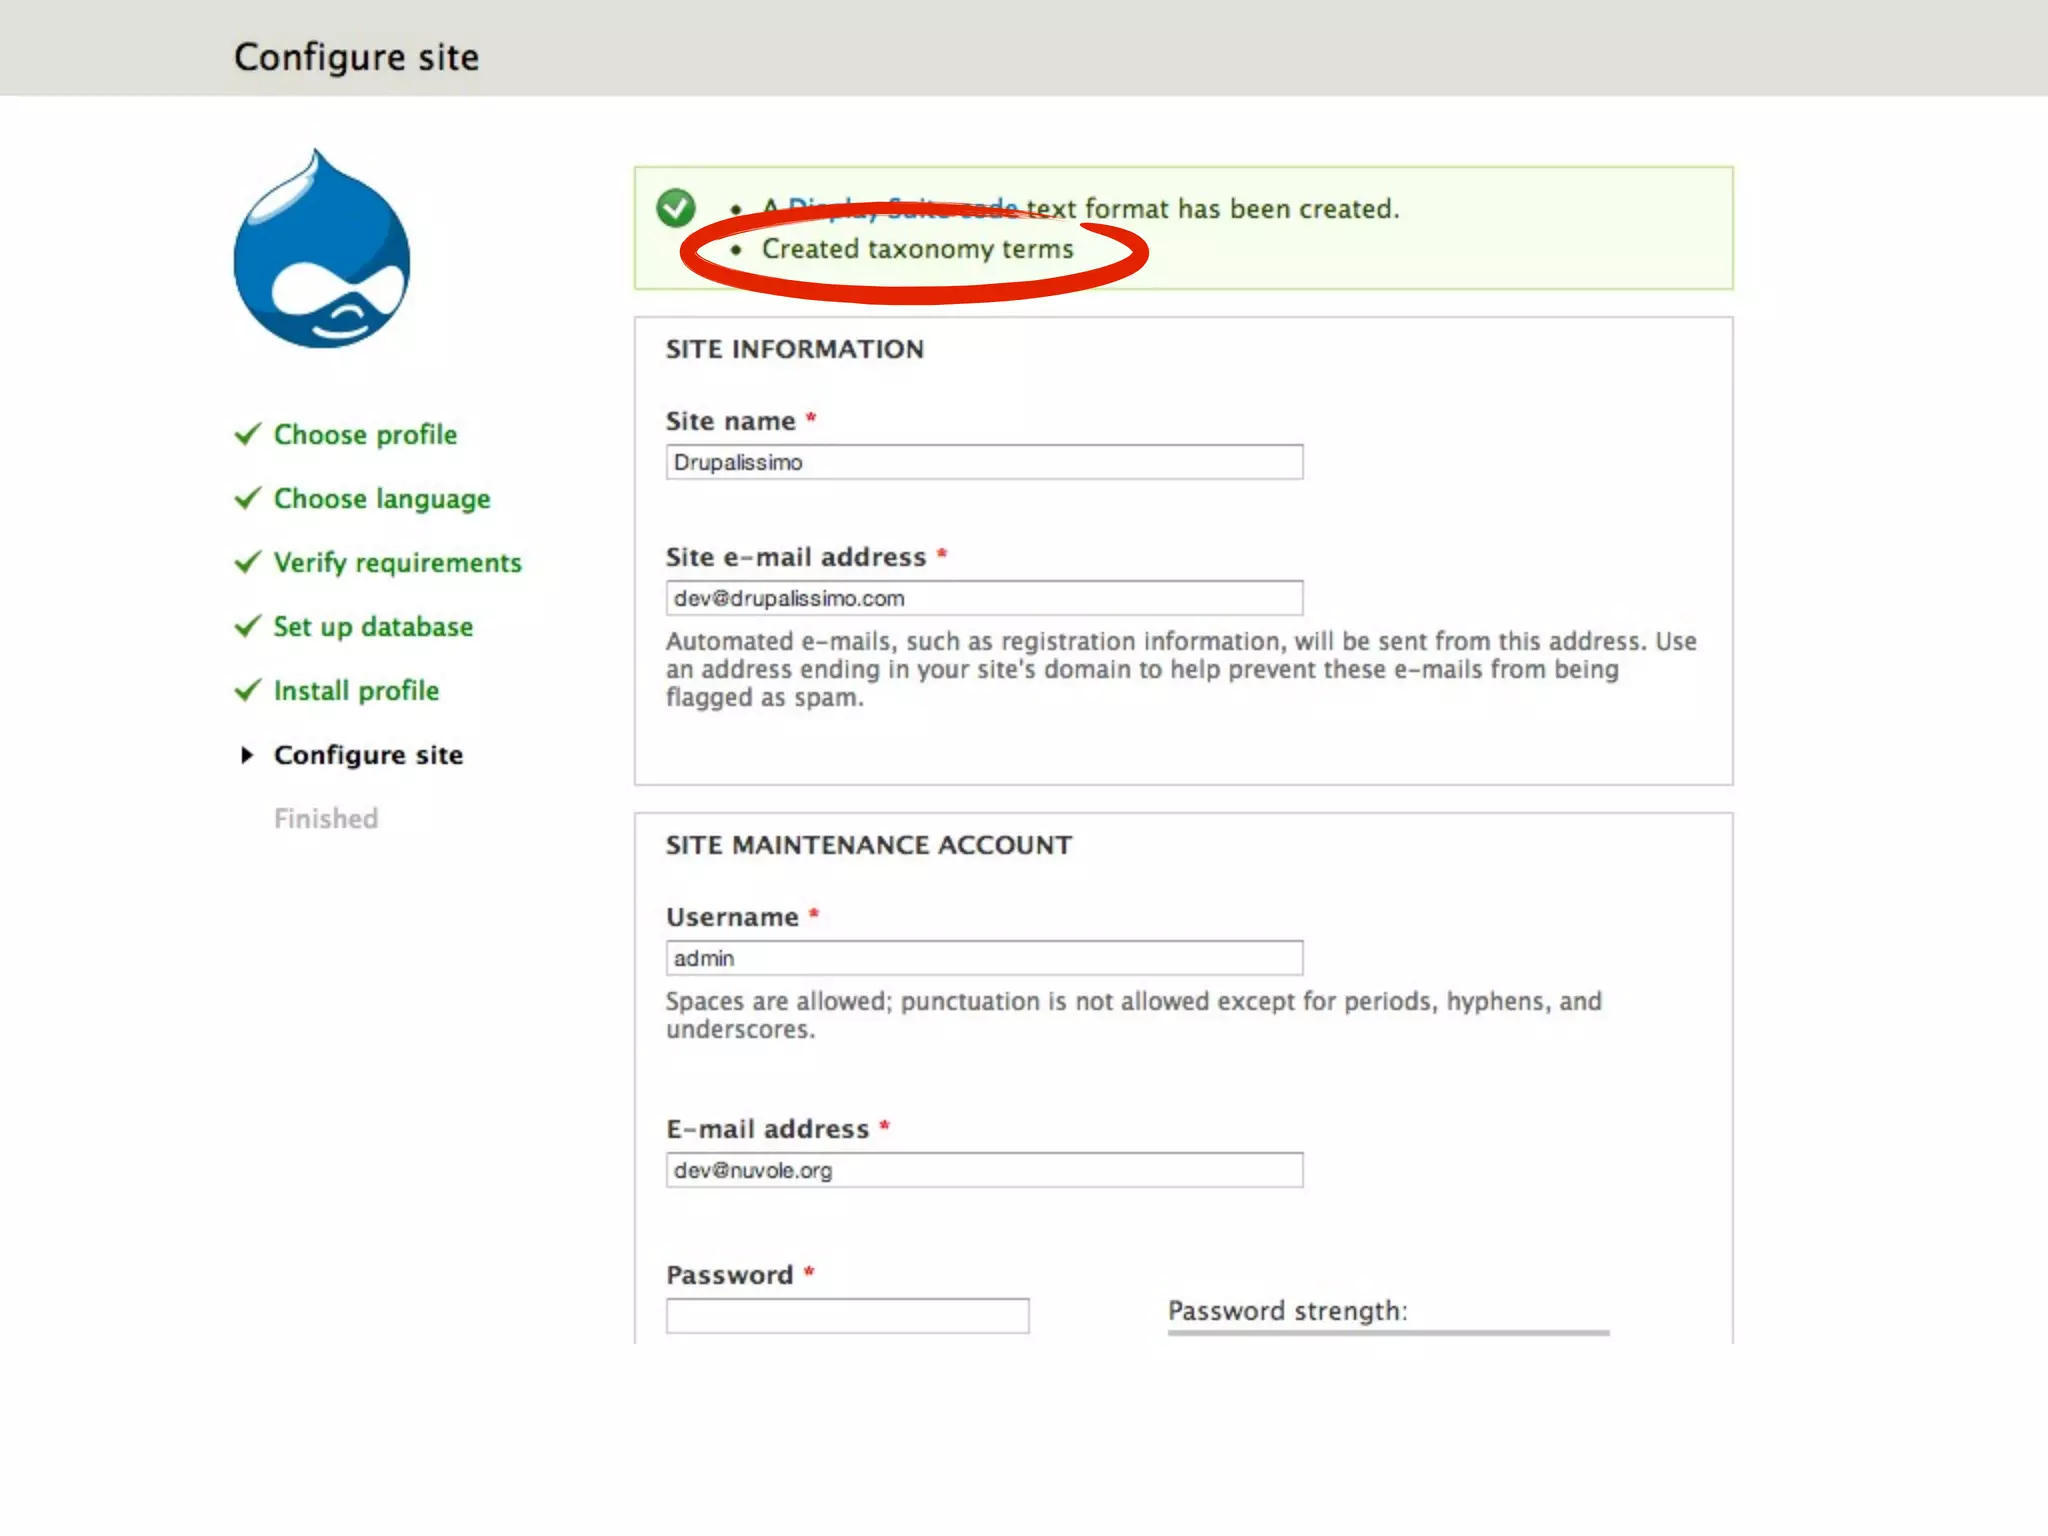This screenshot has width=2048, height=1536.
Task: Click the account E-mail address field
Action: (x=984, y=1170)
